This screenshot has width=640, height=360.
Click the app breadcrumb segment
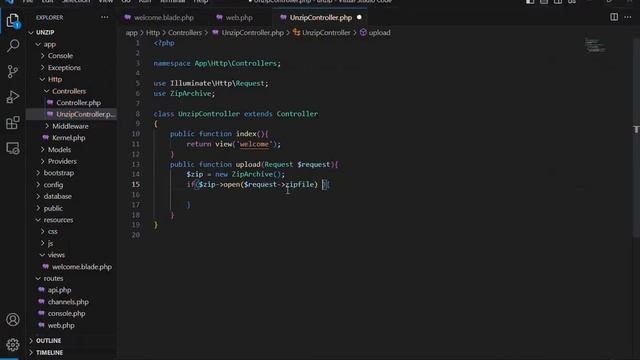pos(131,33)
